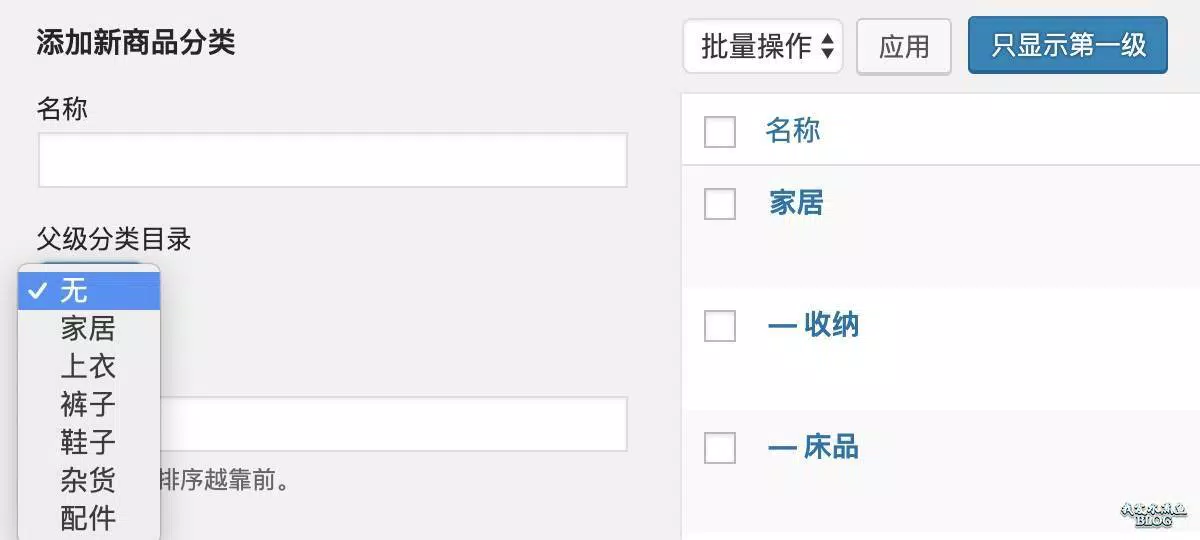
Task: Pick 裤子 in parent category list
Action: coord(89,405)
